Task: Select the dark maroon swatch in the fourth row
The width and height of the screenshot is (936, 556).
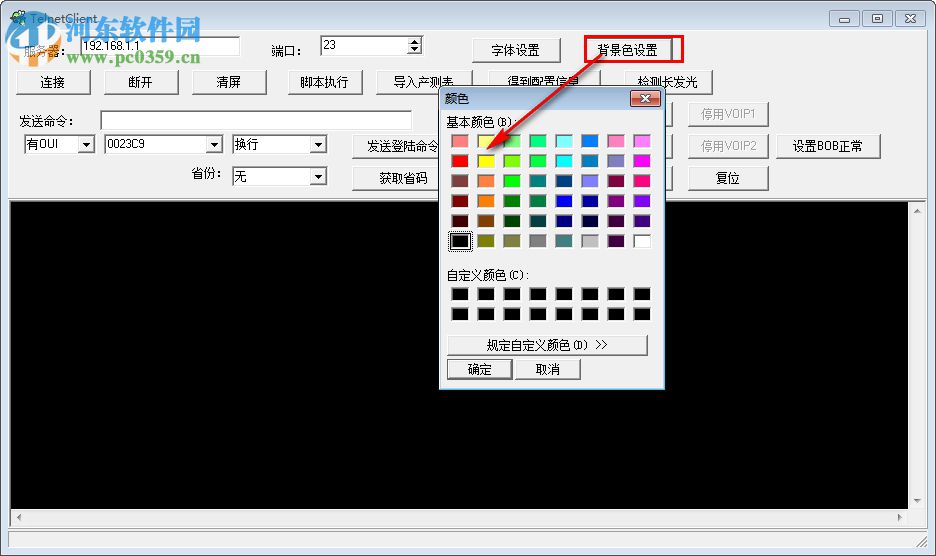Action: pos(460,201)
